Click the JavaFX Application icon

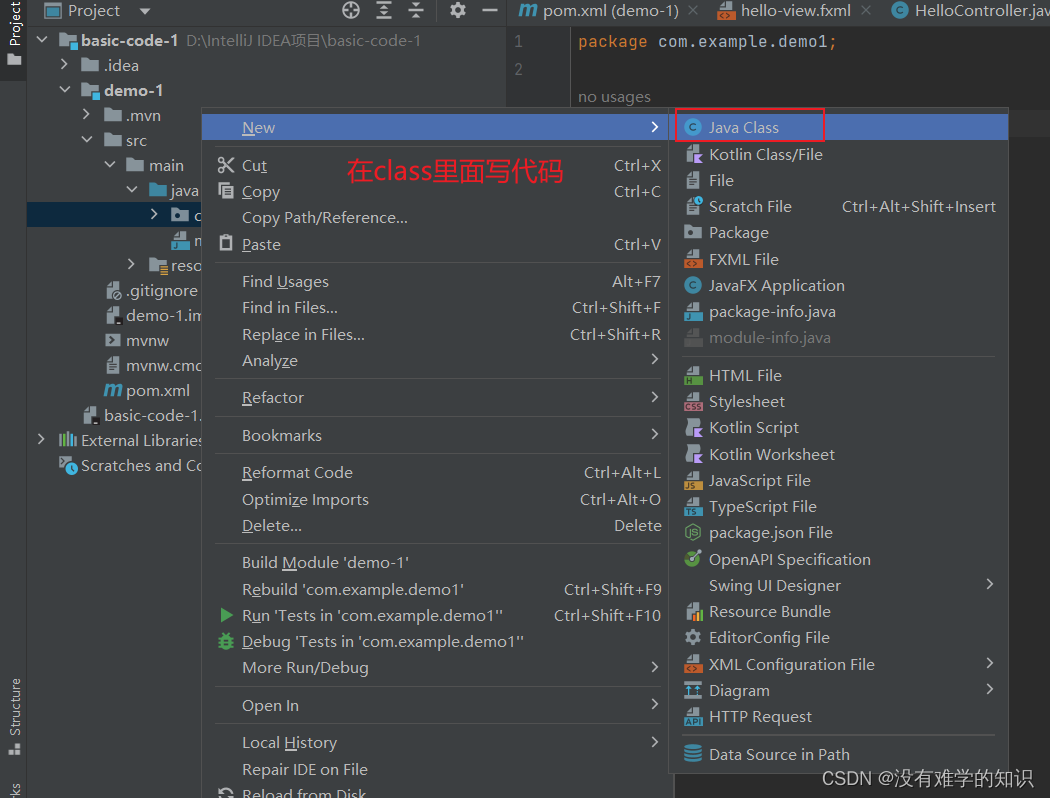(x=693, y=285)
